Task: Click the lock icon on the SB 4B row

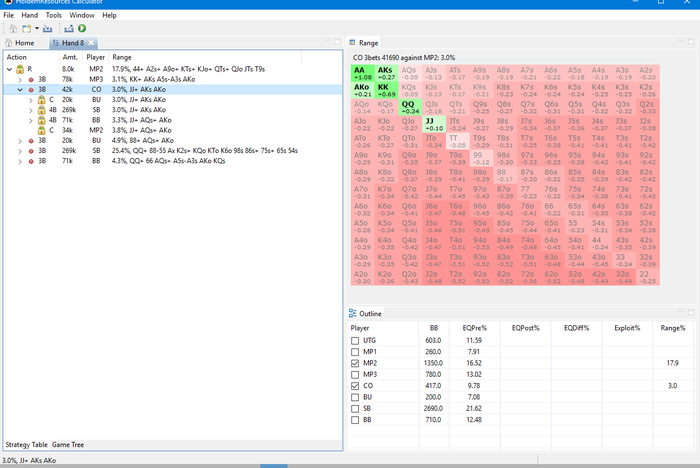Action: coord(42,110)
